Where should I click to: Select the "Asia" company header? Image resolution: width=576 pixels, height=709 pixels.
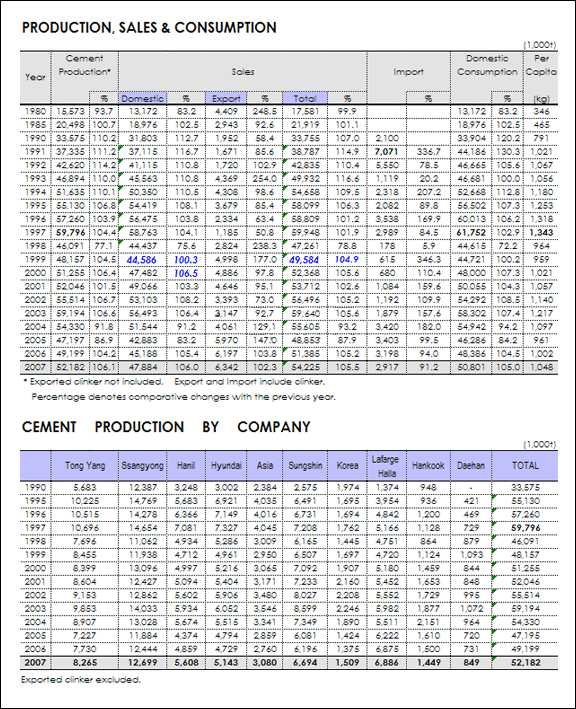264,466
